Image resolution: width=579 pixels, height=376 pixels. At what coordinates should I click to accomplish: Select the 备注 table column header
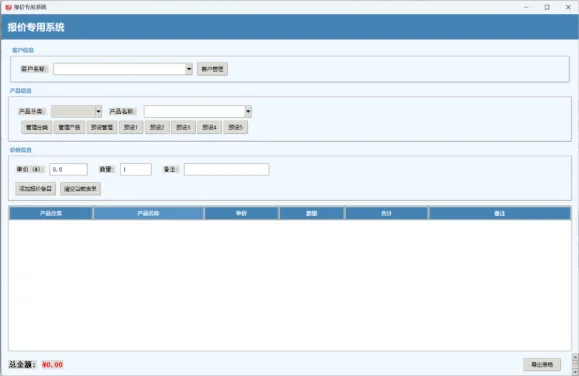pyautogui.click(x=500, y=213)
